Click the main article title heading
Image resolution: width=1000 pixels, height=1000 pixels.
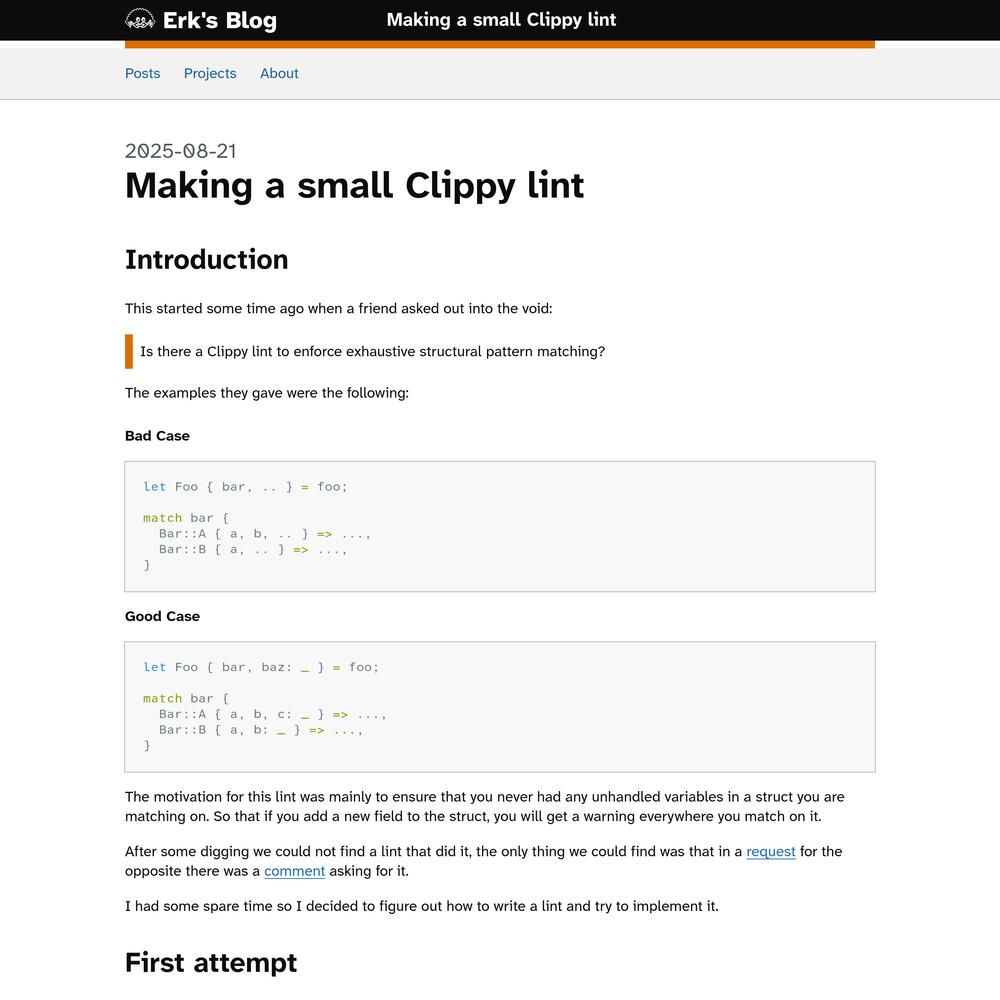coord(354,186)
